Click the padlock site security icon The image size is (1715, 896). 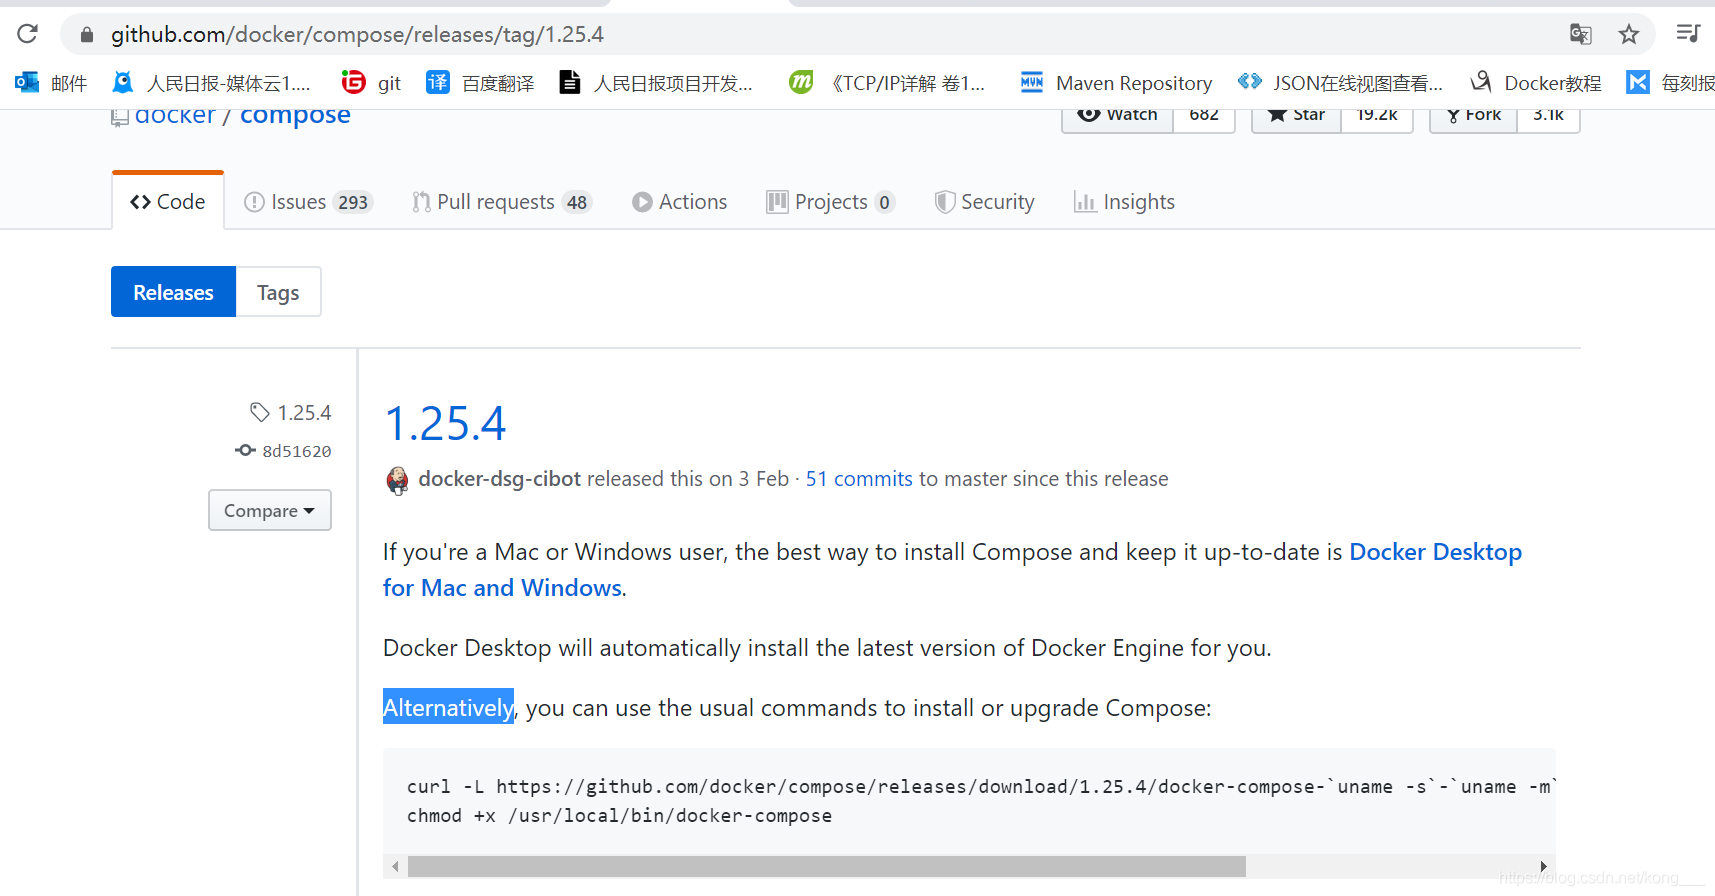[87, 35]
